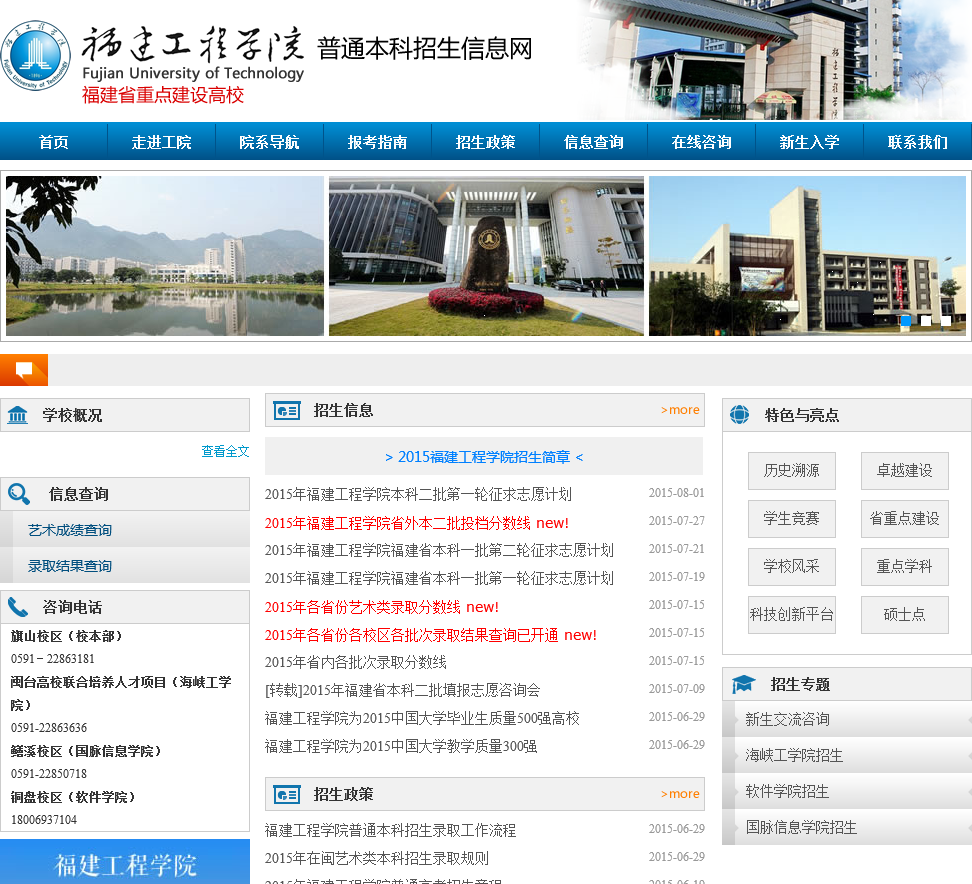Open 2015年省内各批次录取分数线 item
Viewport: 972px width, 884px height.
[x=356, y=662]
